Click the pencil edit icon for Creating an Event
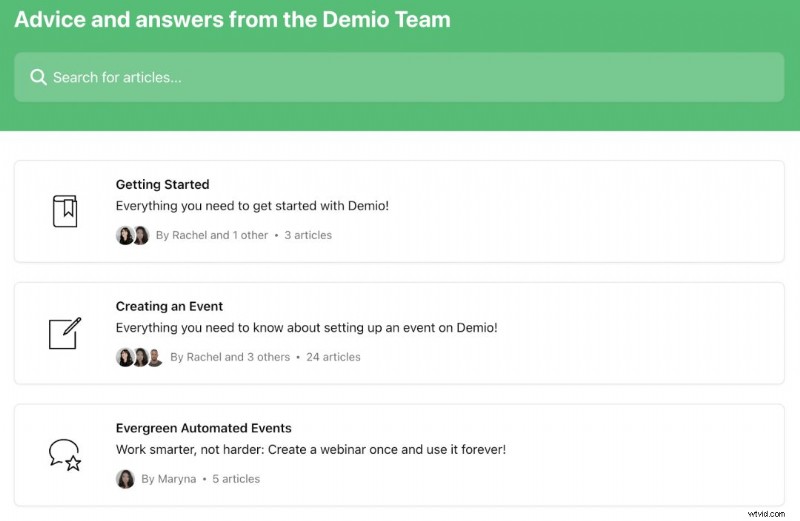This screenshot has height=521, width=800. coord(65,333)
